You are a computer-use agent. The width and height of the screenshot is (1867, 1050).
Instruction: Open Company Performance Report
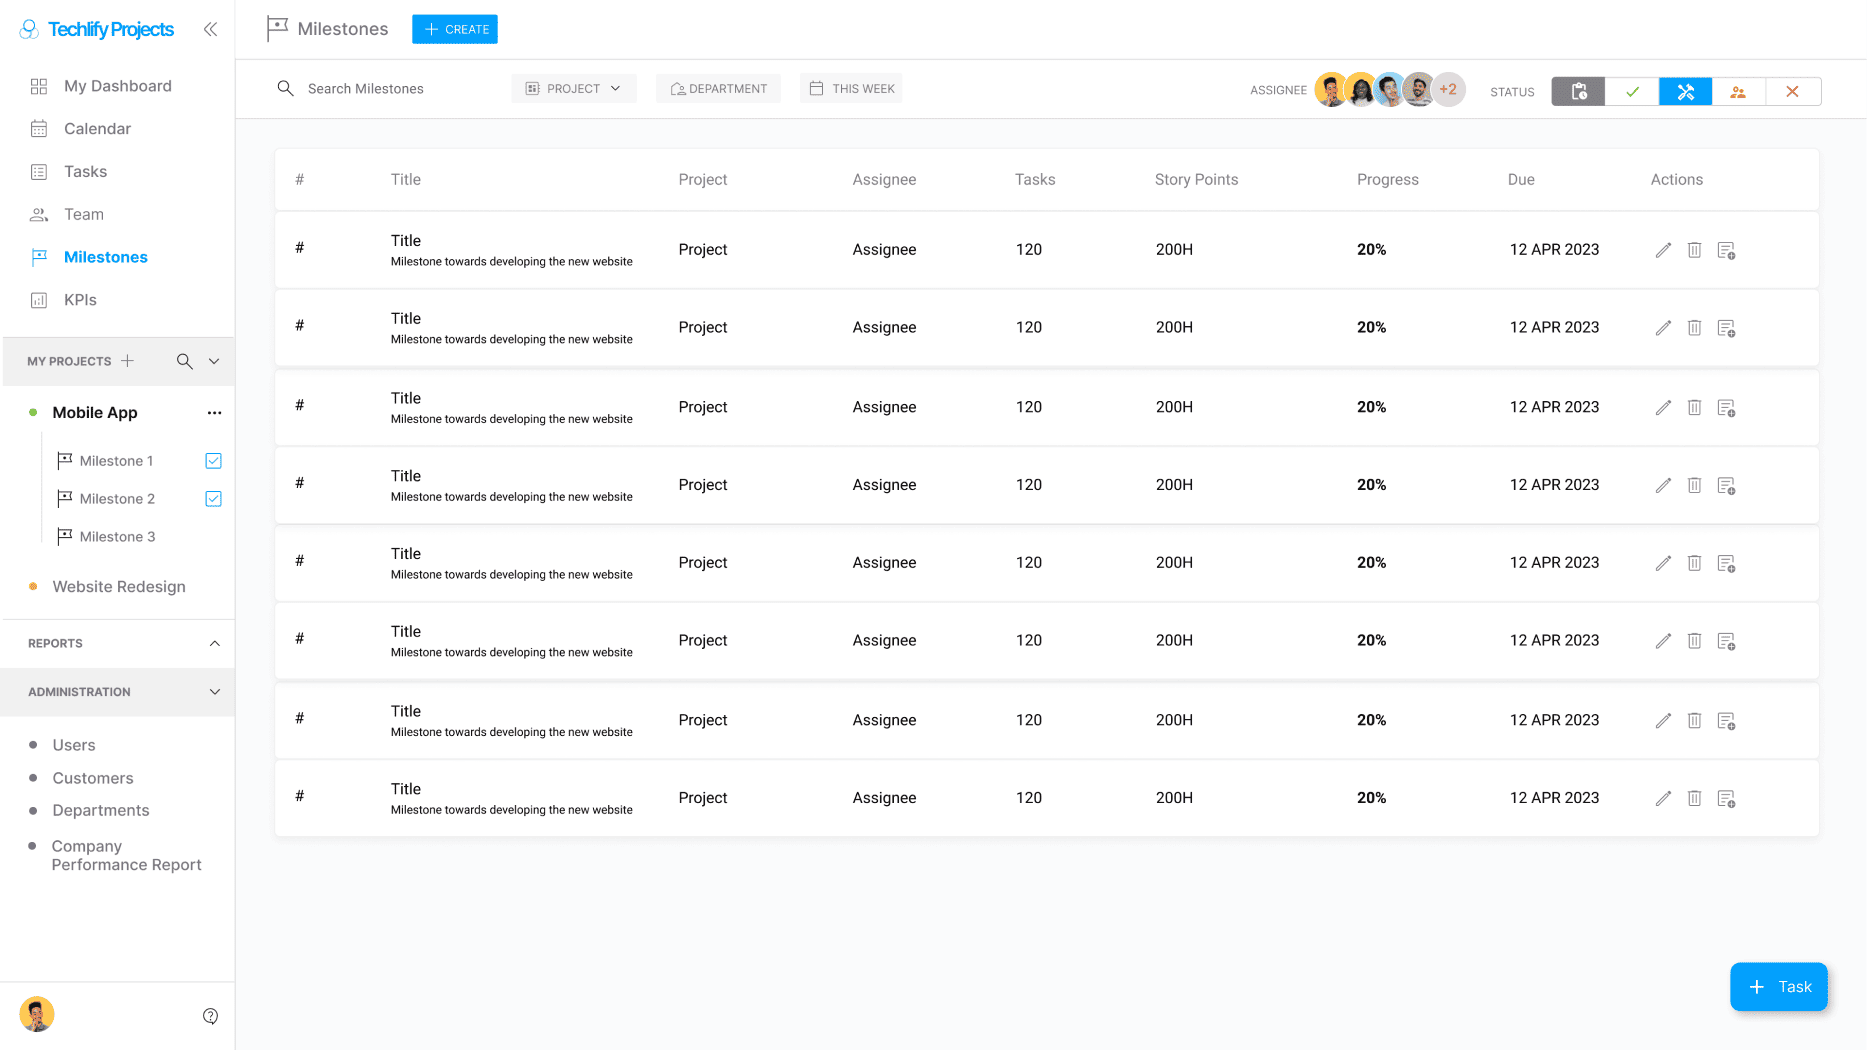pyautogui.click(x=126, y=855)
